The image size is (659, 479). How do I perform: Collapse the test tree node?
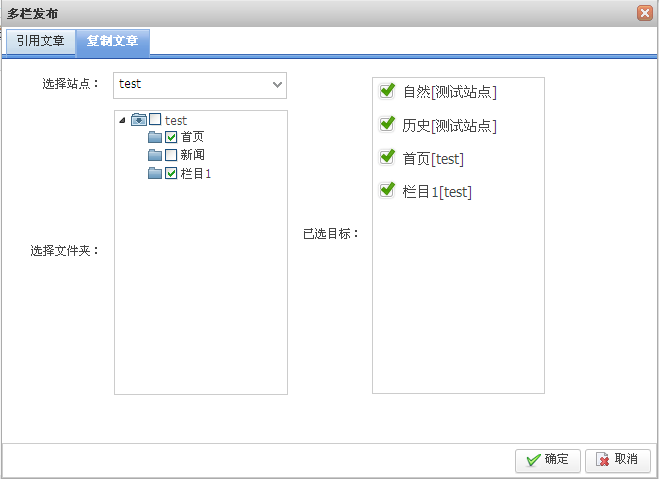click(122, 120)
